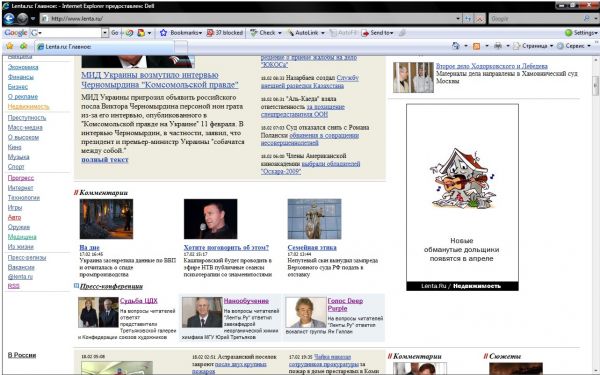
Task: Click the Stop loading red X icon
Action: (x=480, y=18)
